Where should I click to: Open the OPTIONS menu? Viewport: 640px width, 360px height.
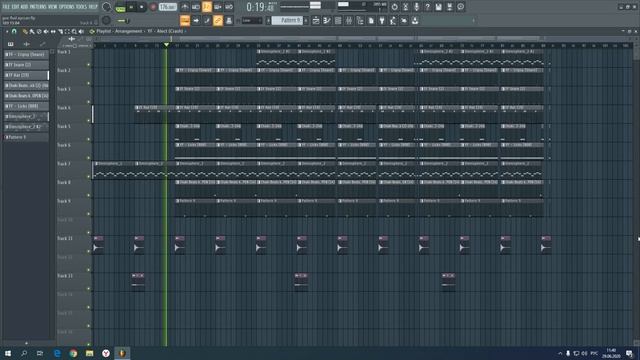(x=67, y=7)
